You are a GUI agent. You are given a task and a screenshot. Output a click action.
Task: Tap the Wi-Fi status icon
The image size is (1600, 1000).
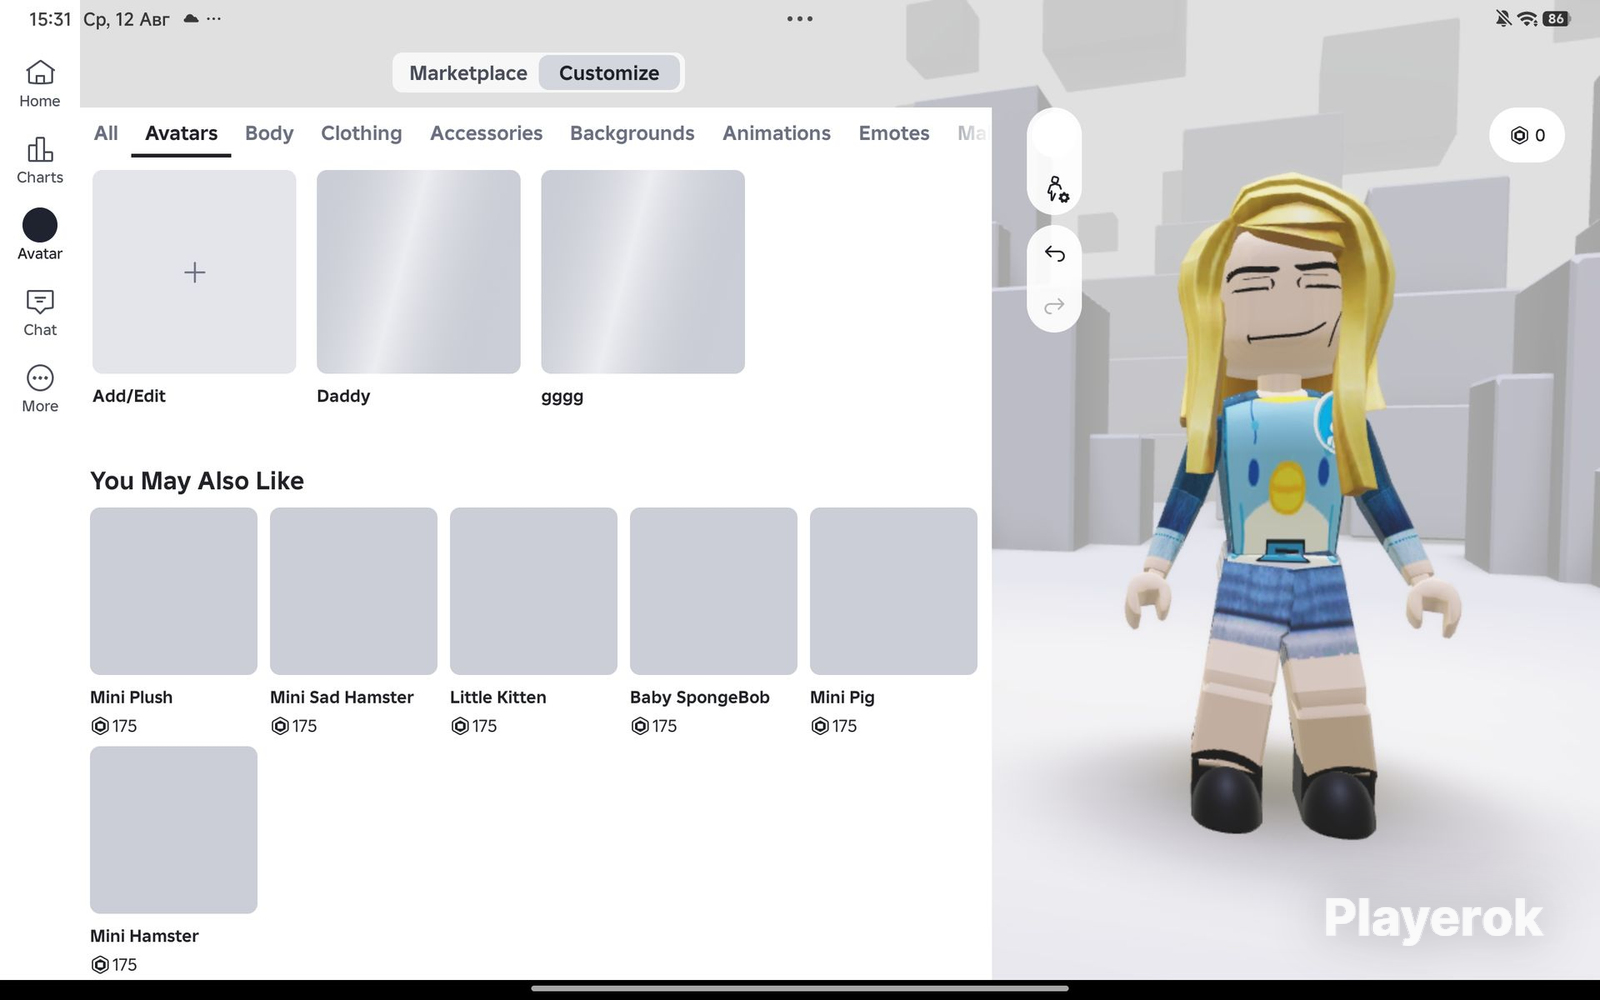(x=1527, y=19)
